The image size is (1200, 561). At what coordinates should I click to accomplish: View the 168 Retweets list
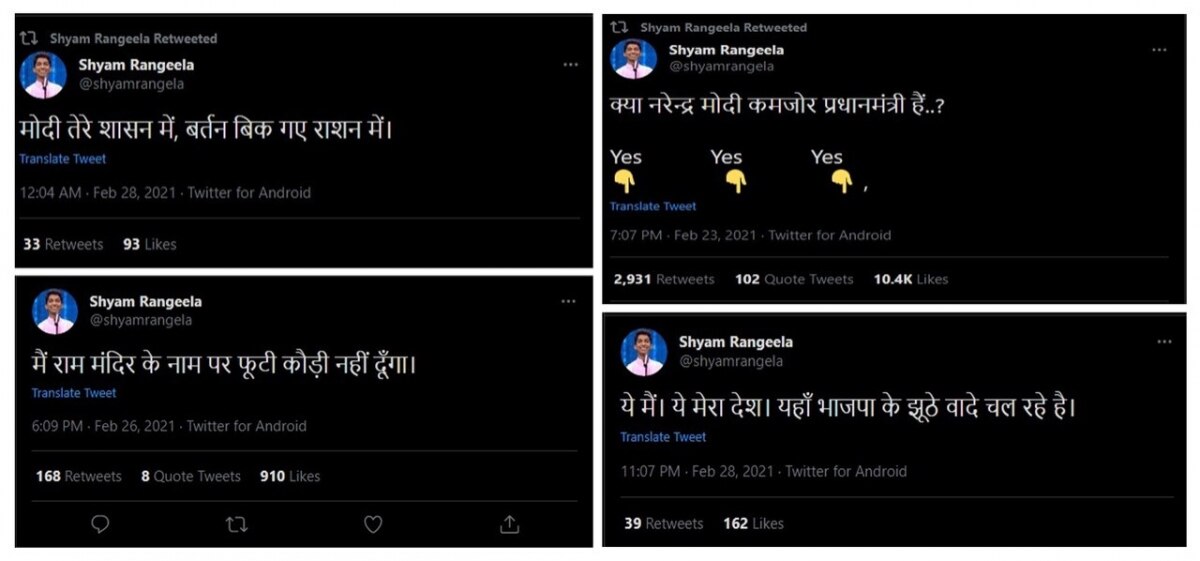click(x=78, y=476)
